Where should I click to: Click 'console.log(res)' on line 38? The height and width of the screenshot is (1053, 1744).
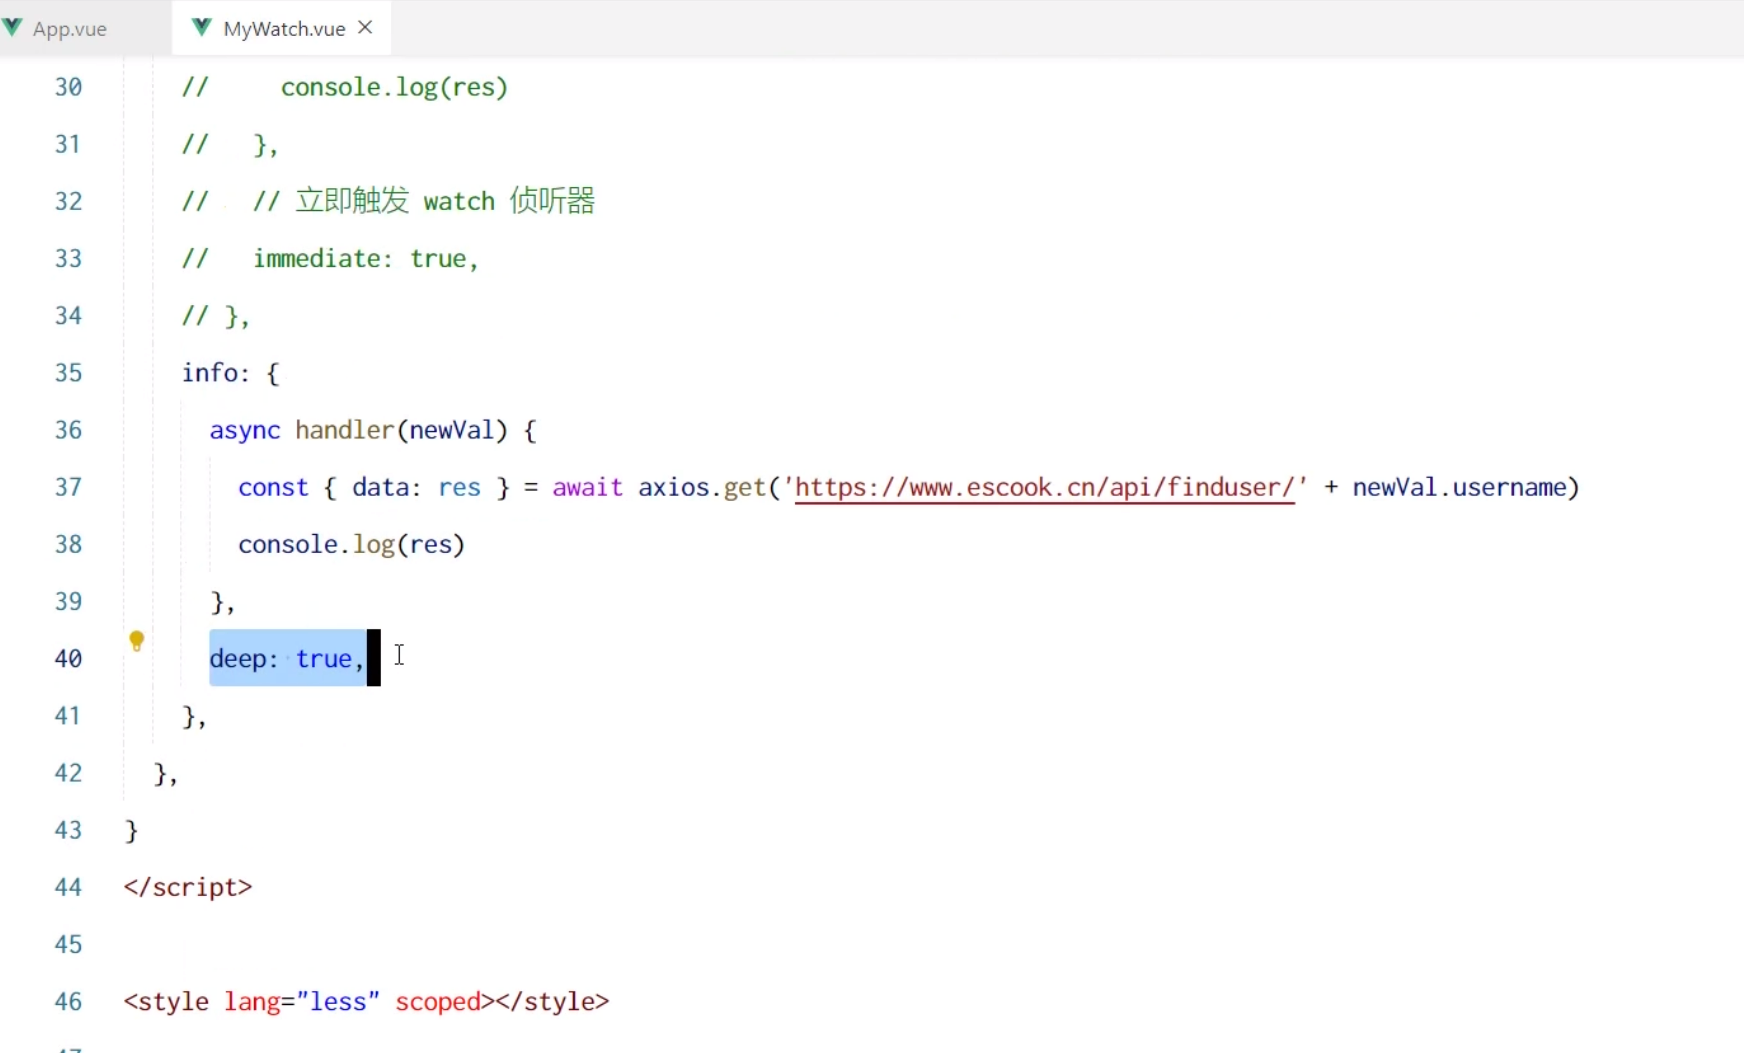(x=352, y=545)
